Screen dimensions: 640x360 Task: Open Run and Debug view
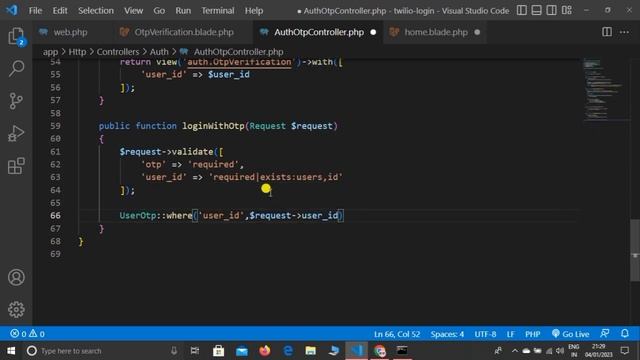[16, 133]
